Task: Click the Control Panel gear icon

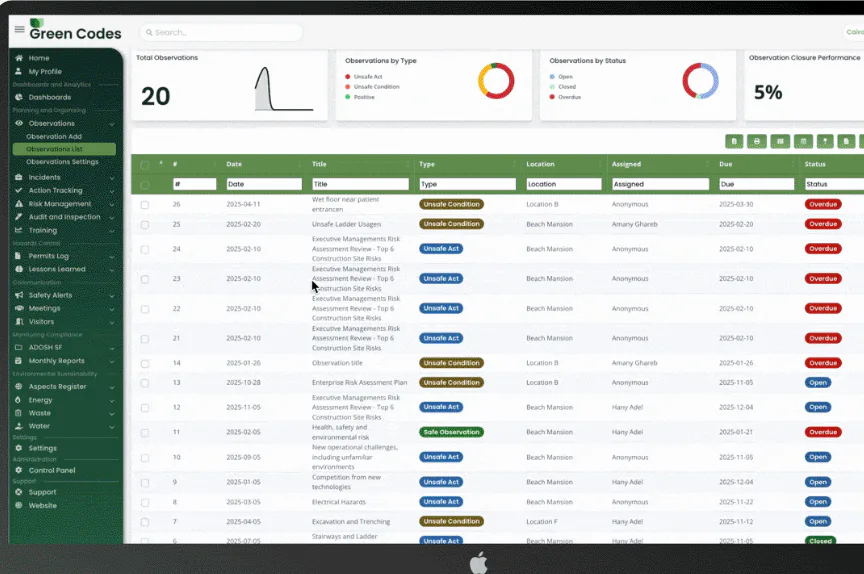Action: tap(19, 470)
